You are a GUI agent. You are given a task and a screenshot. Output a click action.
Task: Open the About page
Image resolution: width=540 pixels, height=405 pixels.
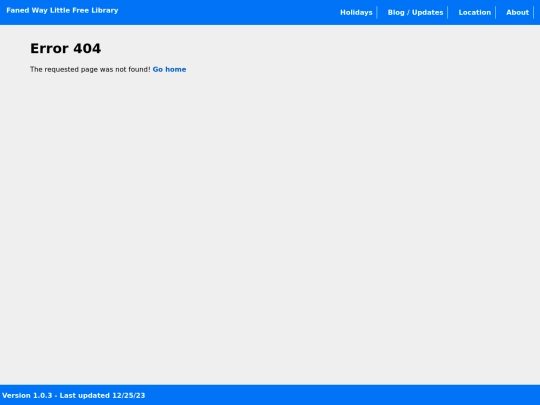click(517, 12)
